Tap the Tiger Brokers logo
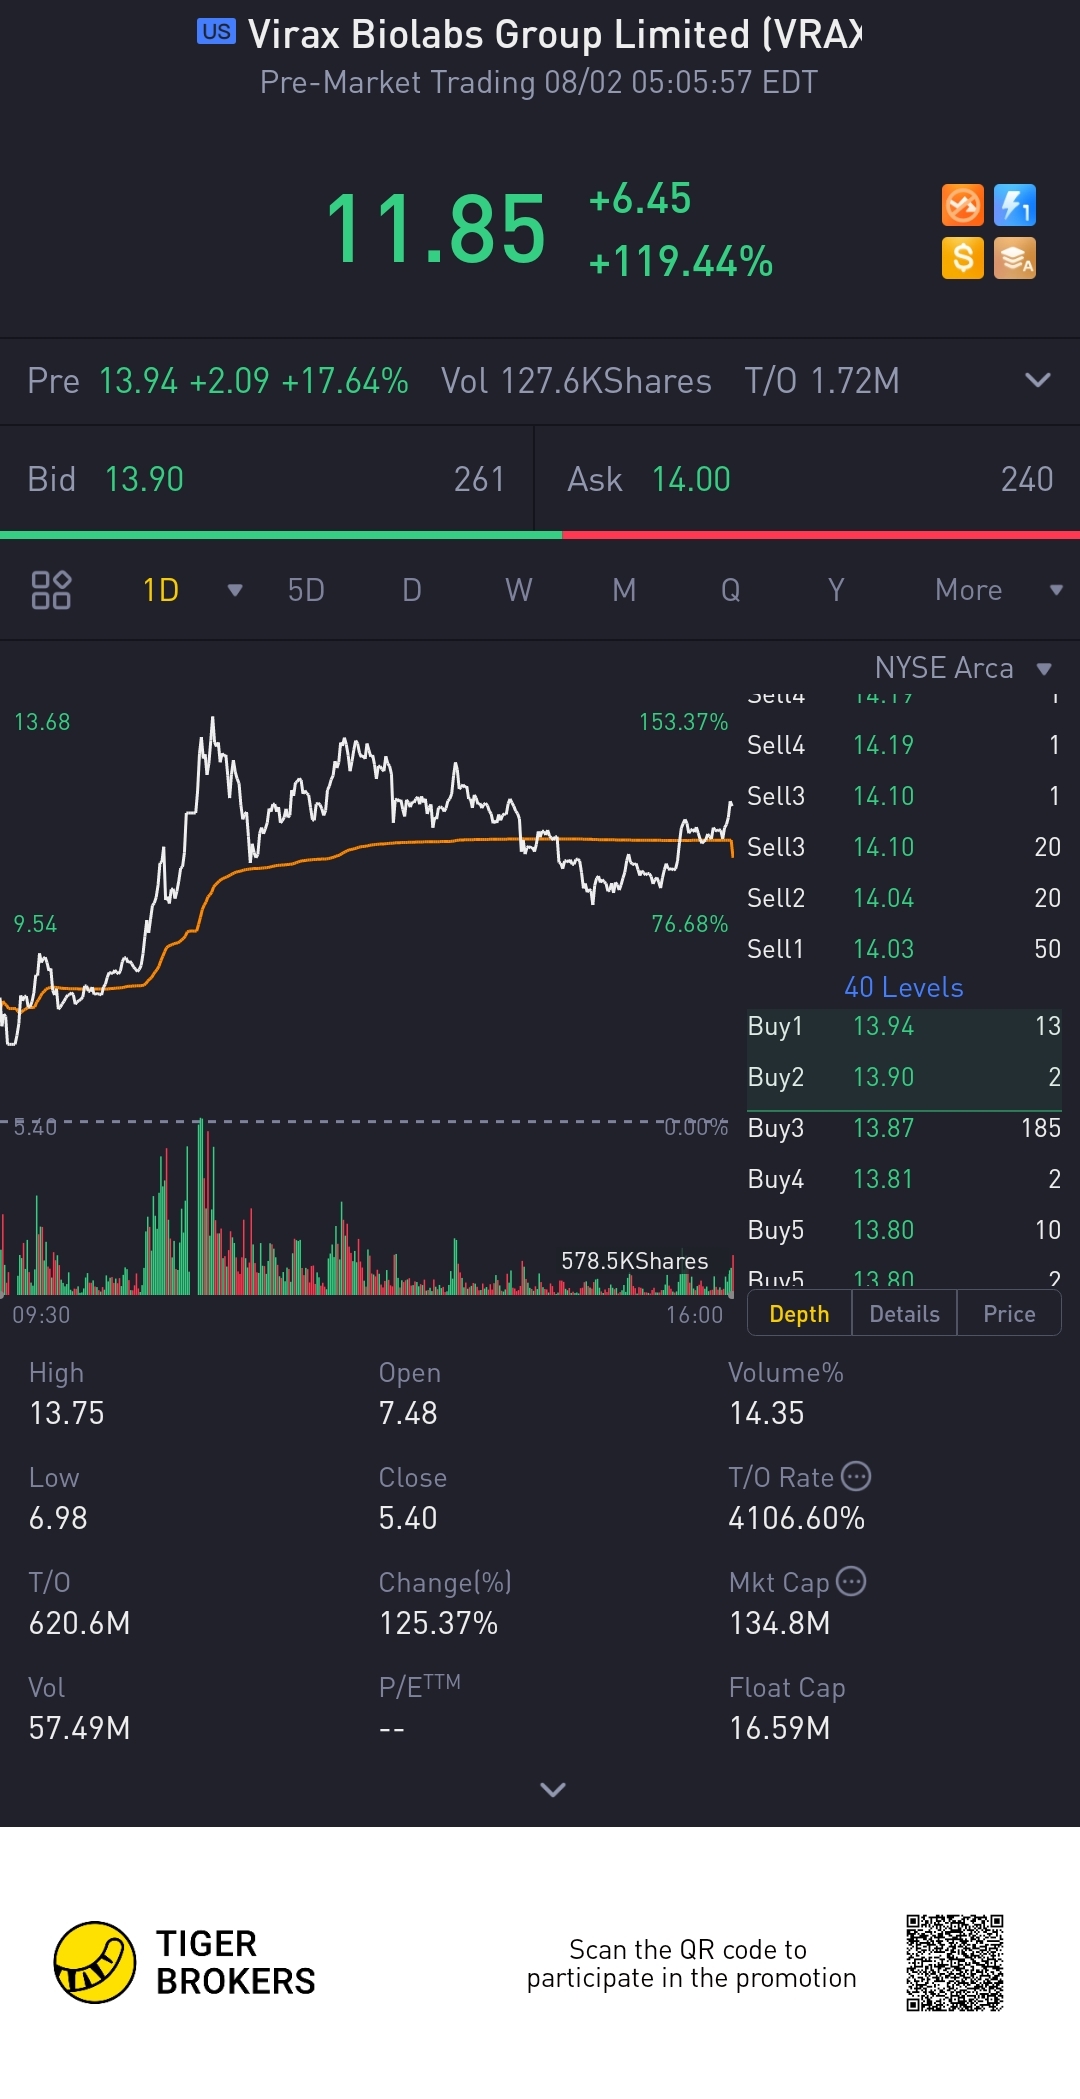1080x2099 pixels. [185, 1962]
